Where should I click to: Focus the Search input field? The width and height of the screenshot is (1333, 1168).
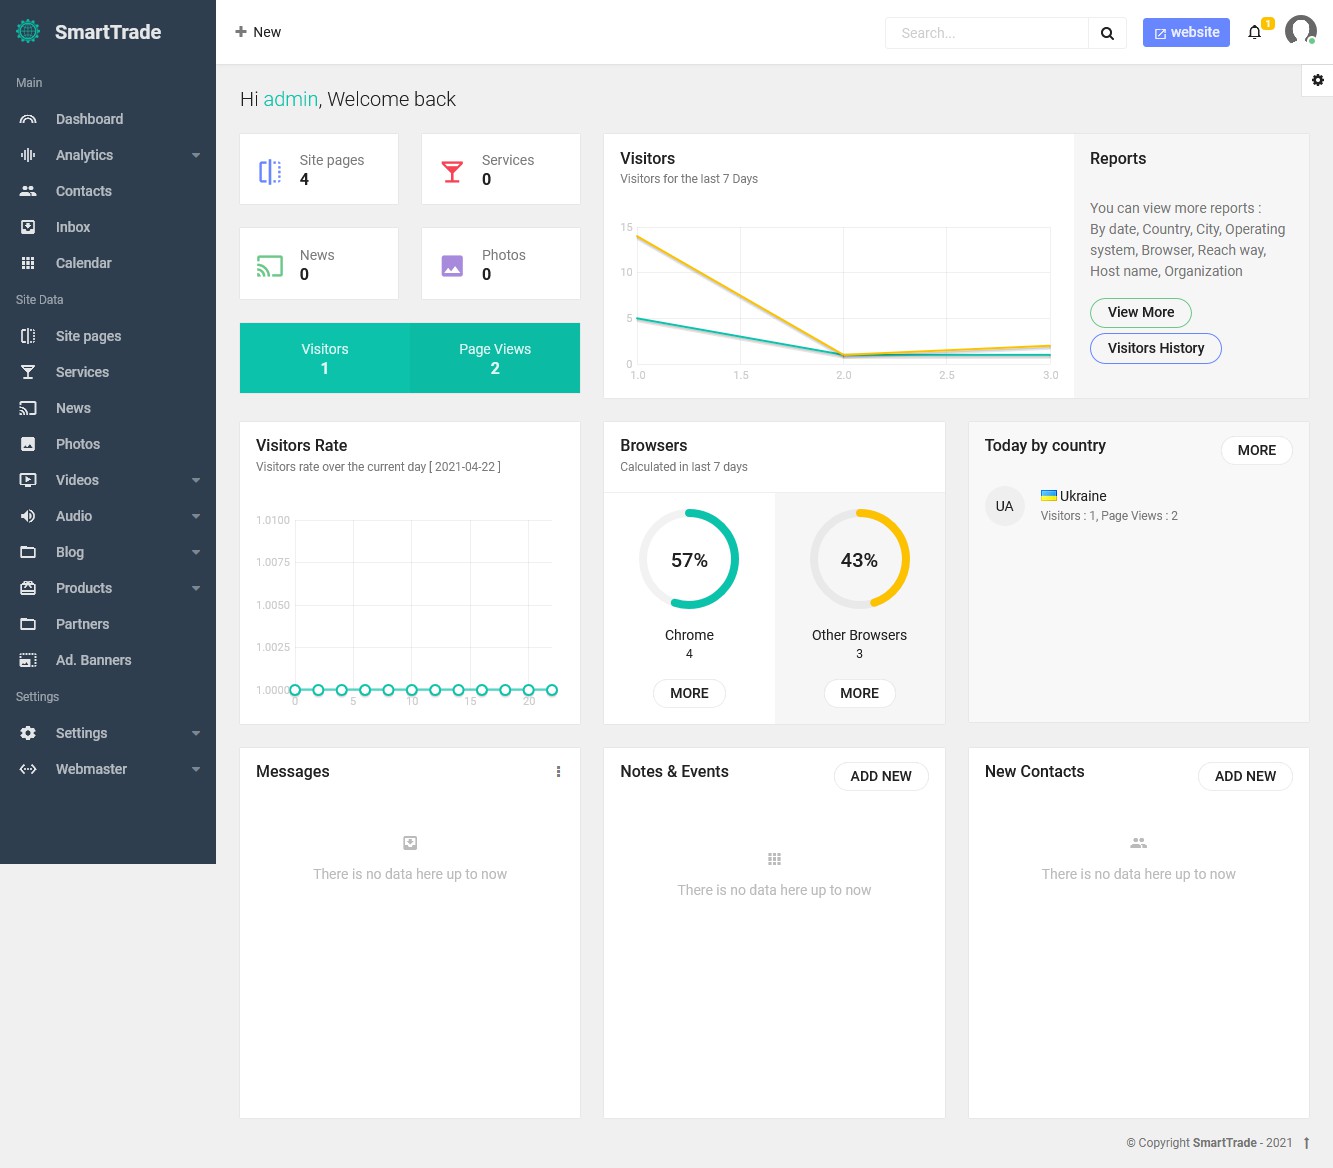coord(987,33)
